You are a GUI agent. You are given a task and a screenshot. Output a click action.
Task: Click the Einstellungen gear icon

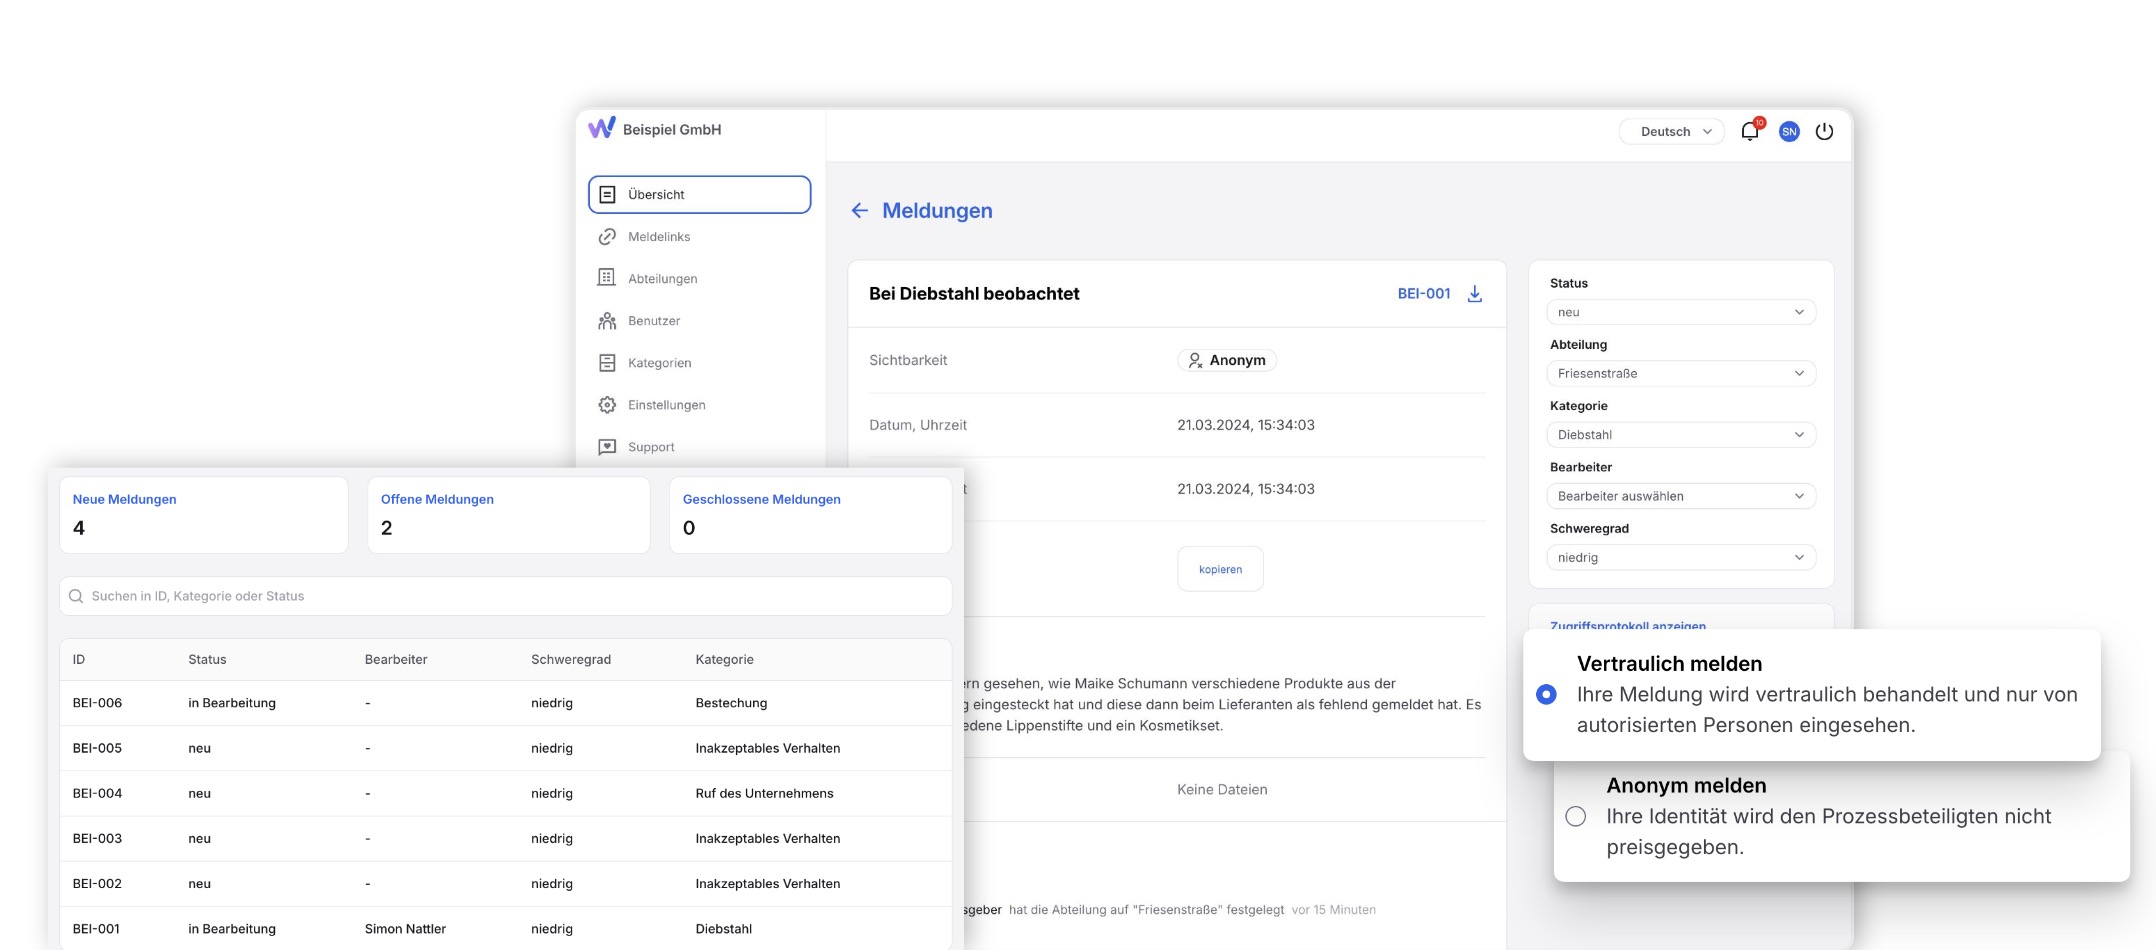pos(607,405)
